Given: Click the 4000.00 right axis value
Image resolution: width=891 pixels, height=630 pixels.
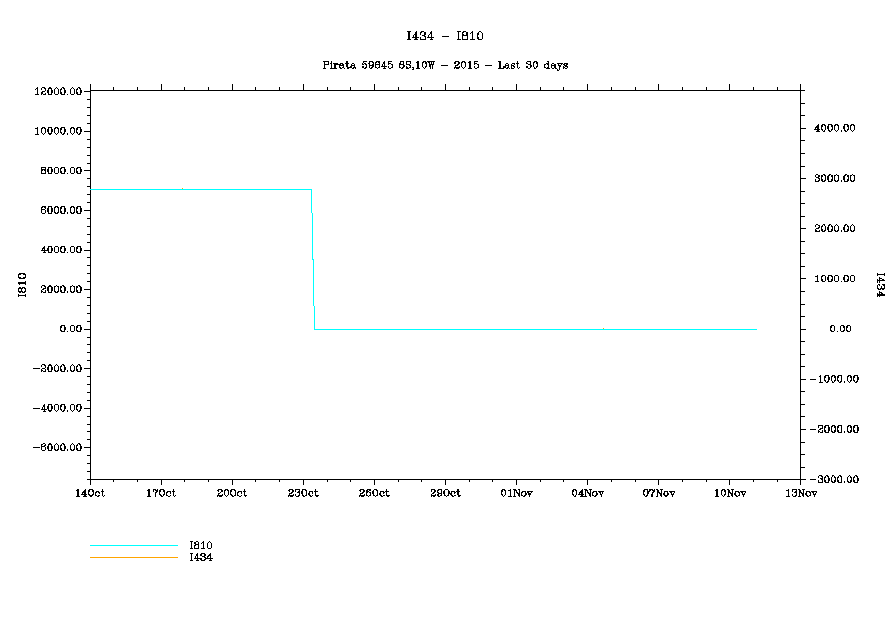Looking at the screenshot, I should [835, 129].
